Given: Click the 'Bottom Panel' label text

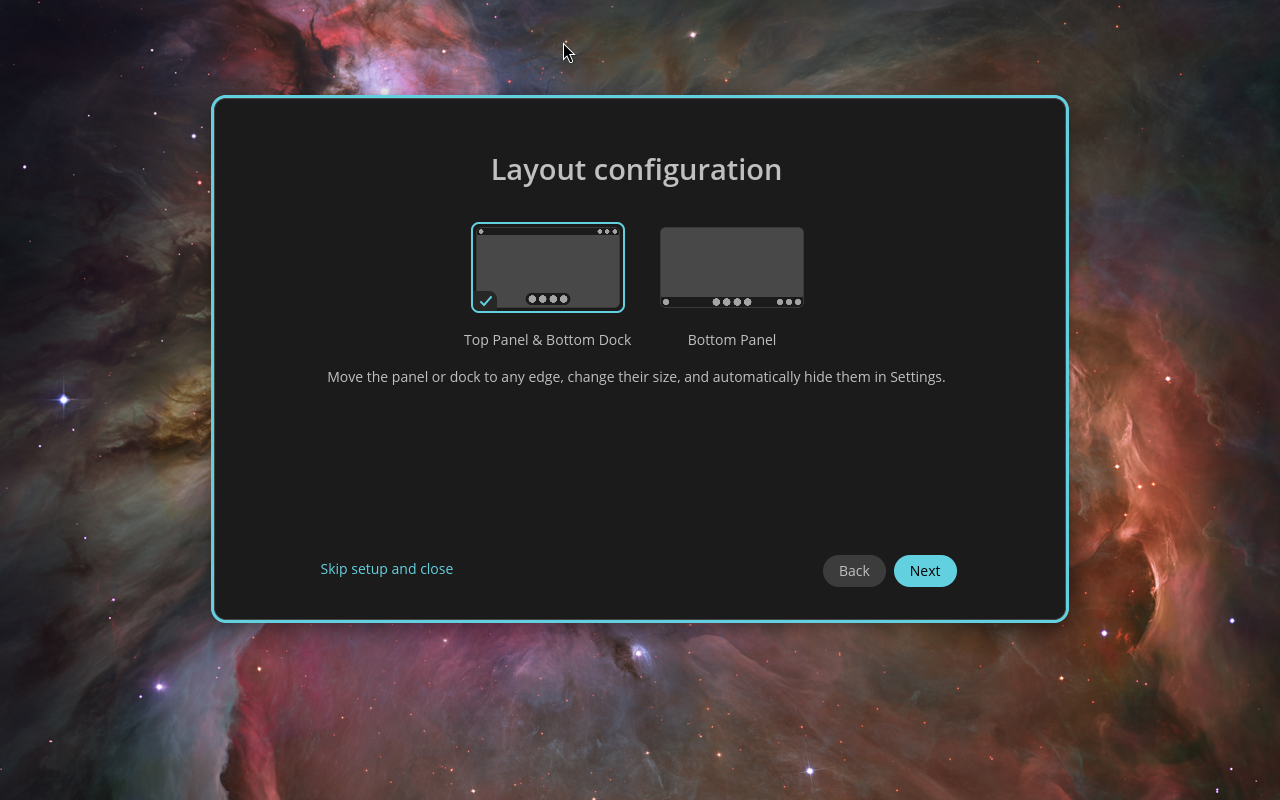Looking at the screenshot, I should pyautogui.click(x=732, y=340).
